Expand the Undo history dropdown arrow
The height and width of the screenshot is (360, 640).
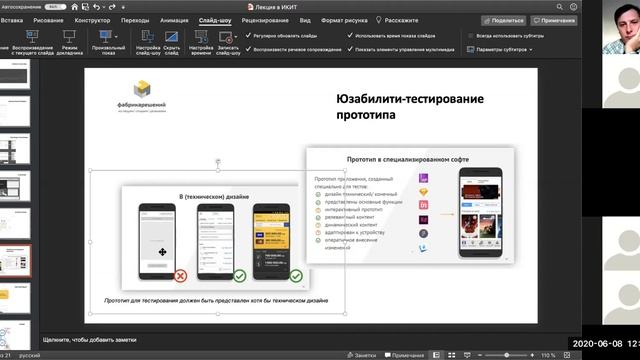104,7
